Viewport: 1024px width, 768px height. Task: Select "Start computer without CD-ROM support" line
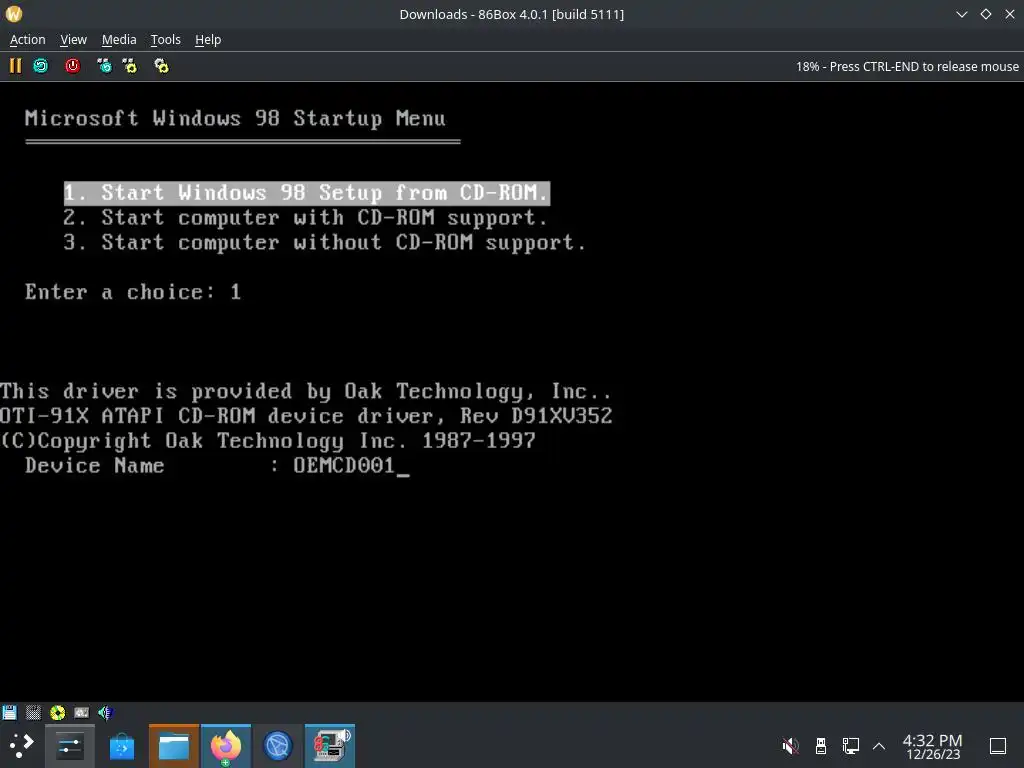pos(325,242)
